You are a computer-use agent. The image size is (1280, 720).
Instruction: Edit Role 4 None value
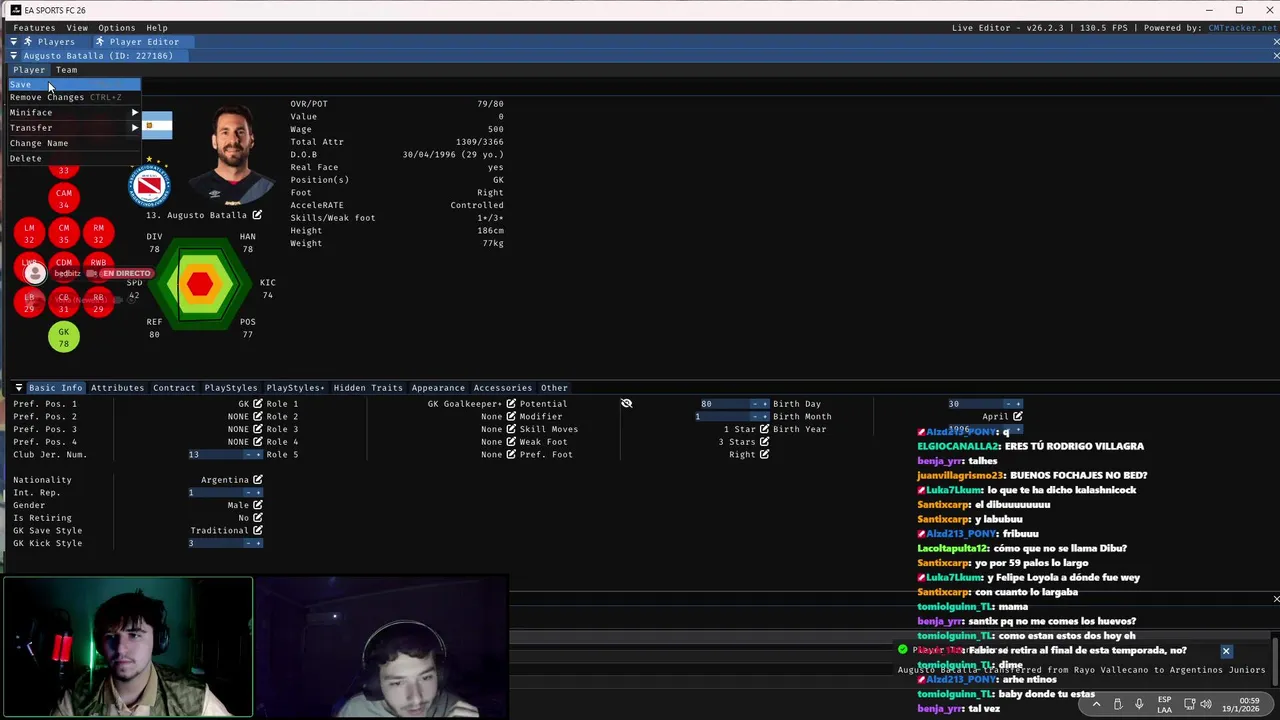(x=511, y=442)
